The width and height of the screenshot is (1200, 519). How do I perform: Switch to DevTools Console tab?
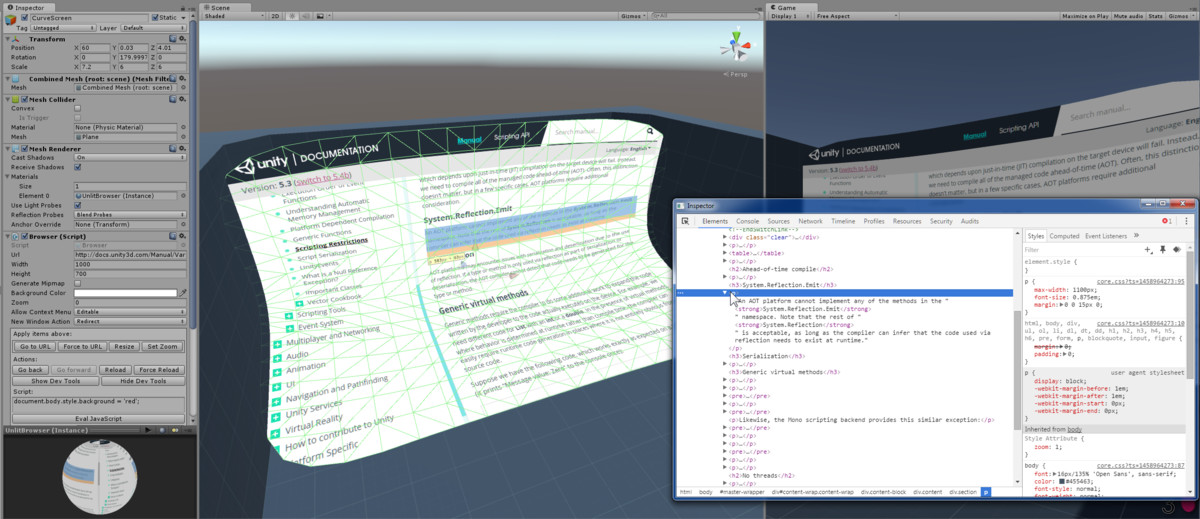pyautogui.click(x=747, y=221)
